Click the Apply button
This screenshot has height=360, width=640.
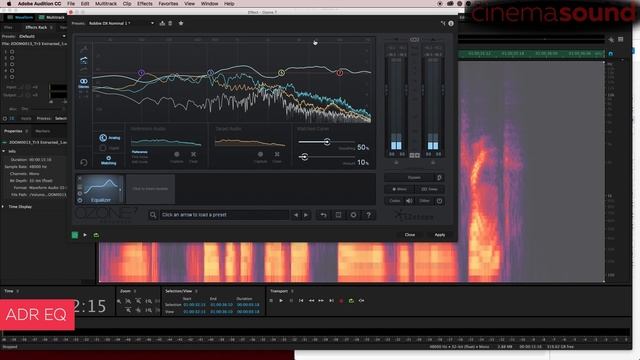point(440,235)
